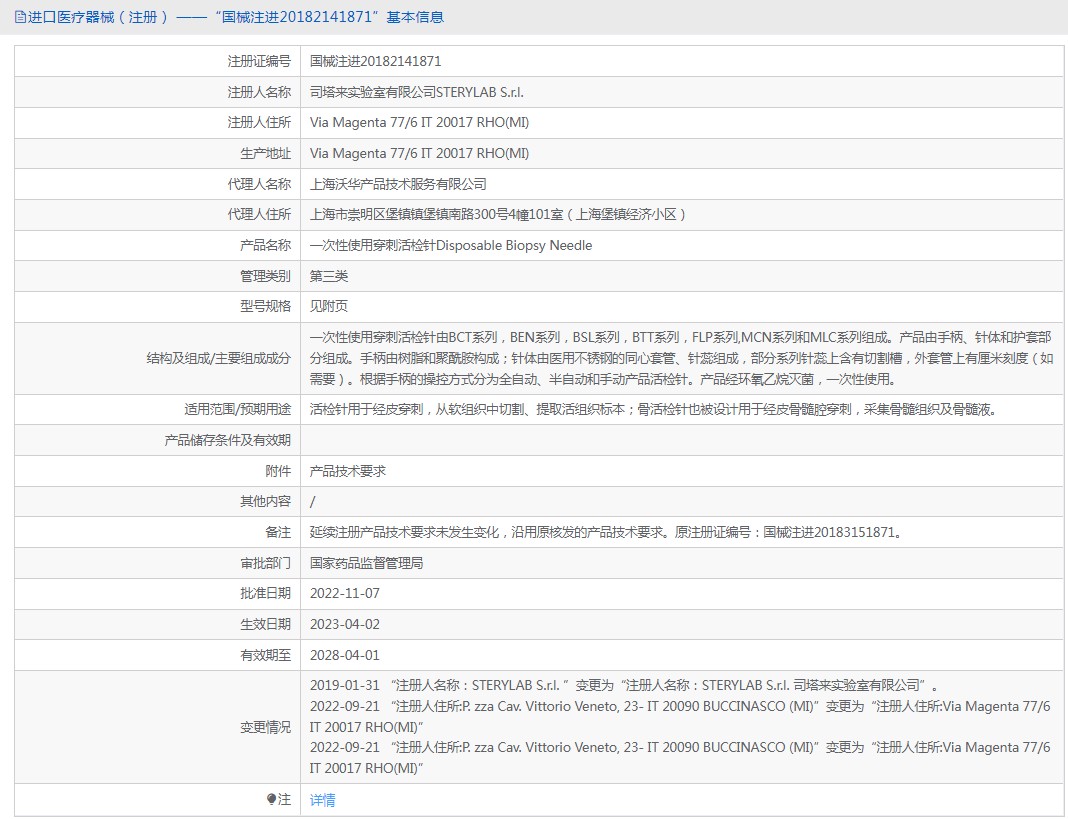Select 2019-01-31 change record line

(624, 685)
